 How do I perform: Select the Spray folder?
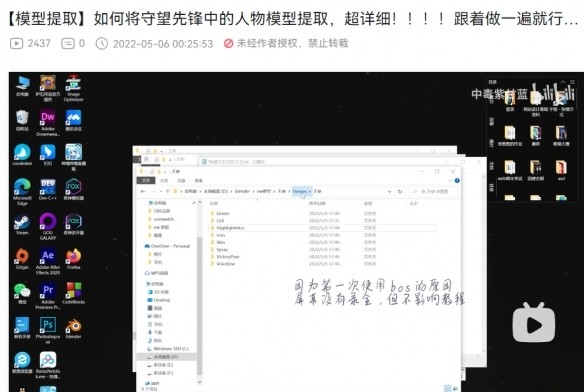222,249
